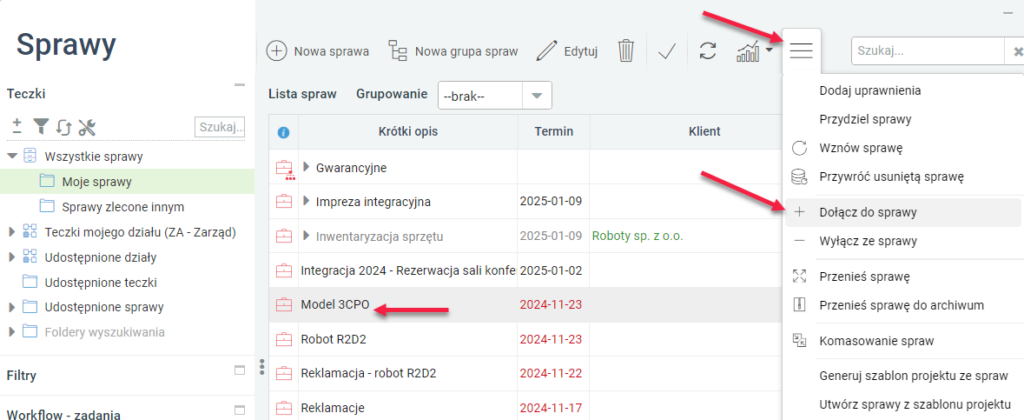The width and height of the screenshot is (1024, 420).
Task: Click the chart report icon in toolbar
Action: [x=748, y=51]
